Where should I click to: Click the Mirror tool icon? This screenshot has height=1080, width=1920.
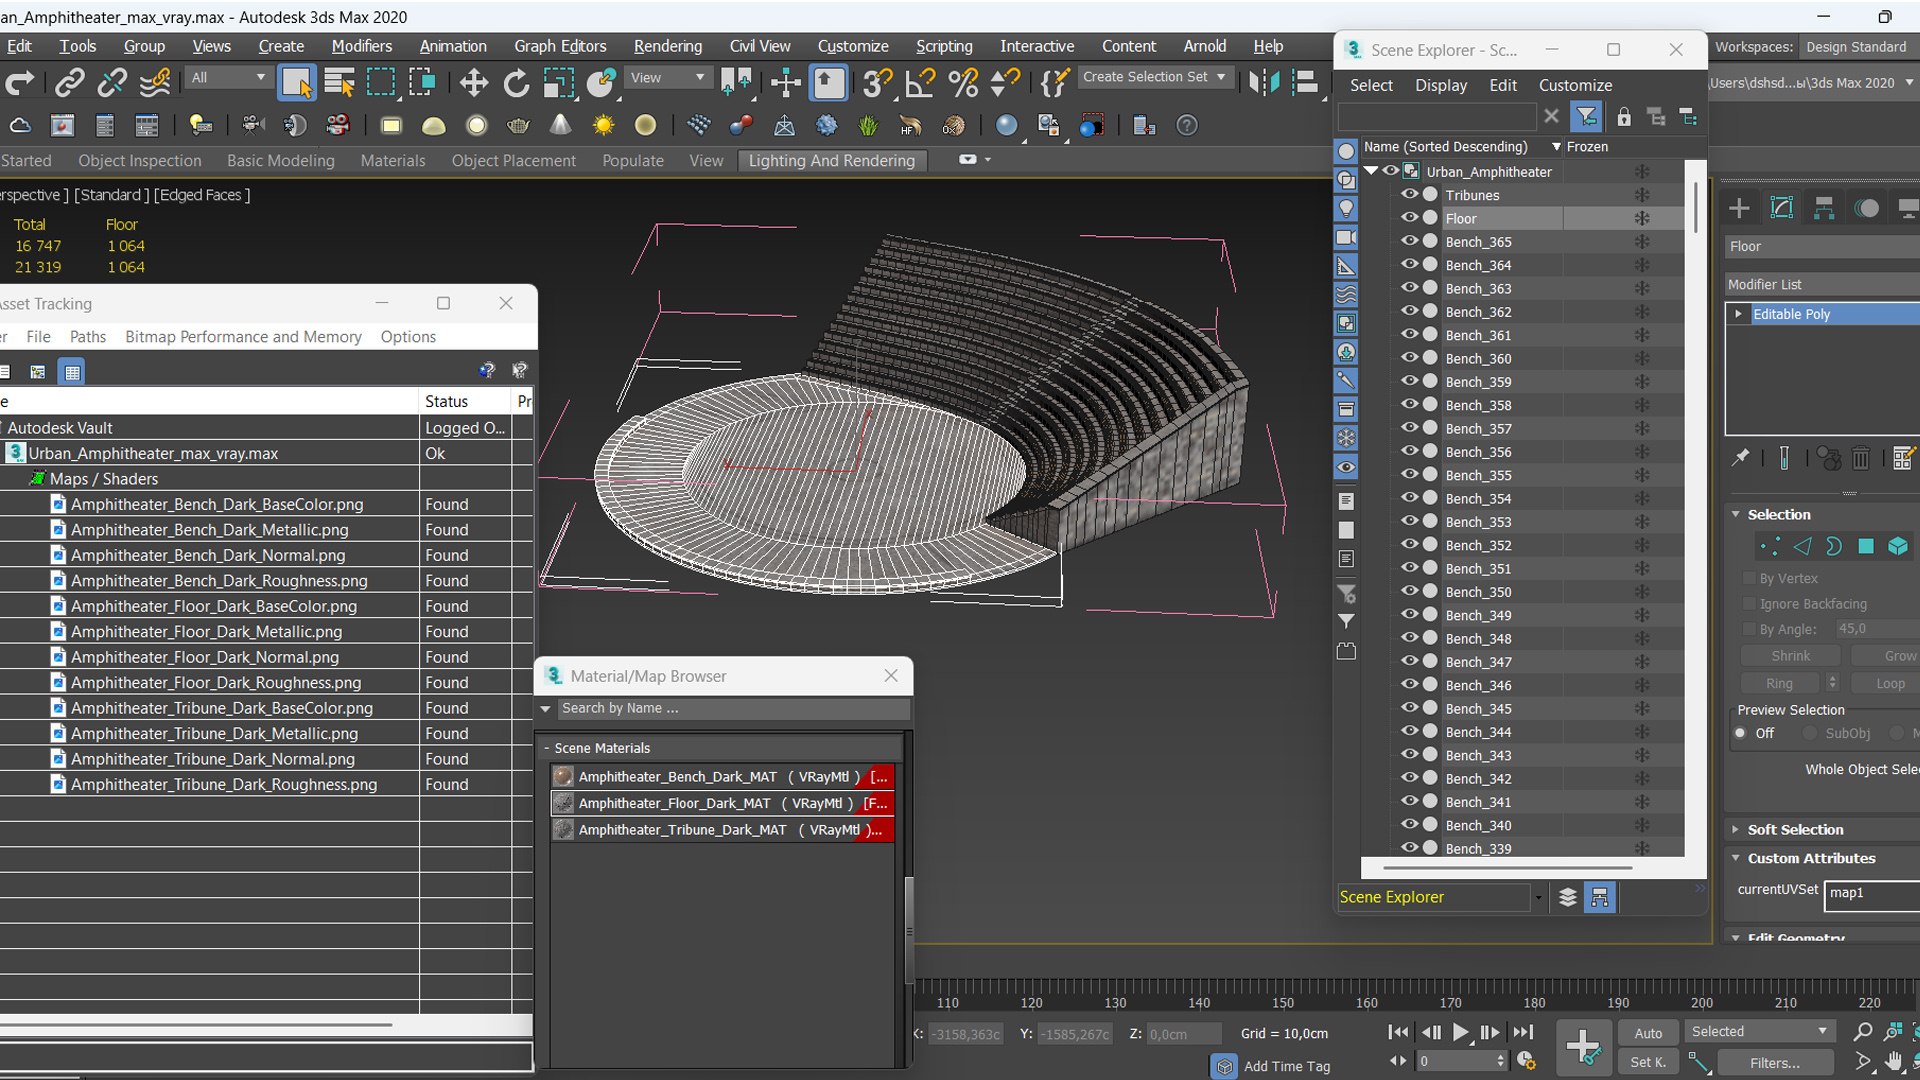click(1264, 83)
